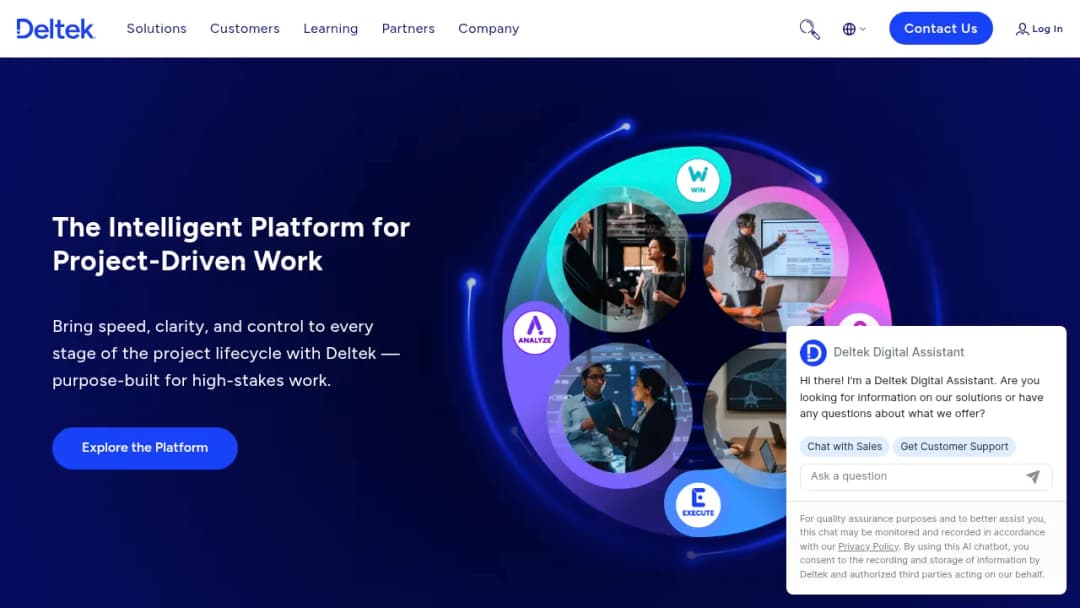Focus the Ask a question field

point(926,476)
